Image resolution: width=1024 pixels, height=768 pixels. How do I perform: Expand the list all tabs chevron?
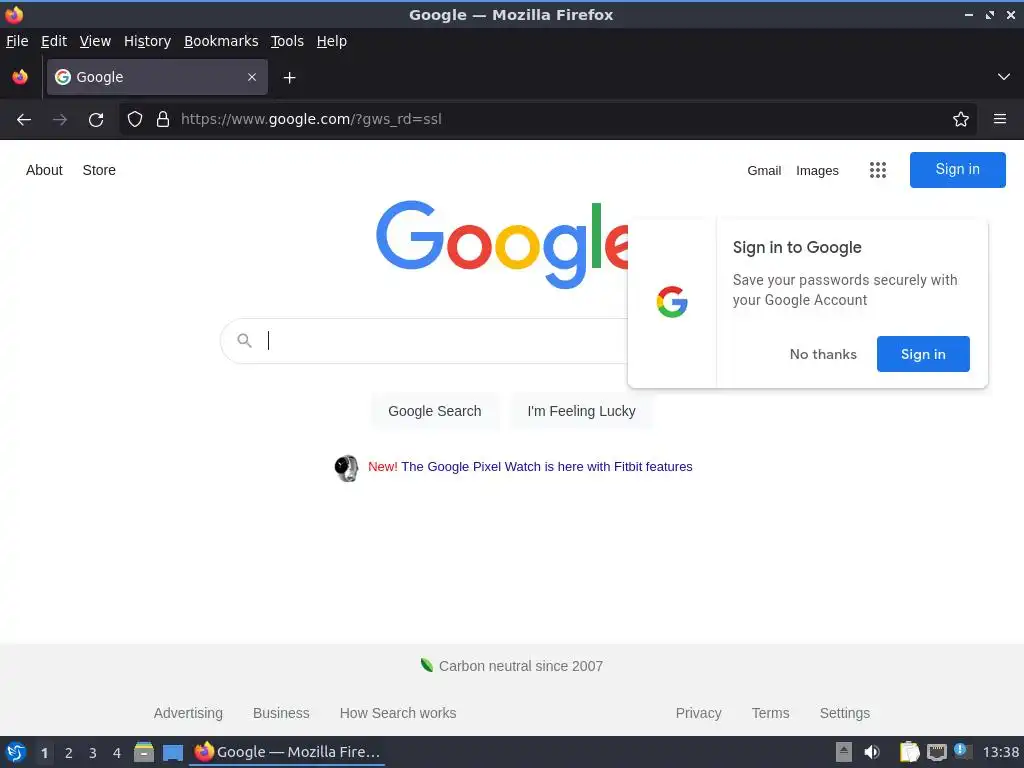(x=1004, y=77)
